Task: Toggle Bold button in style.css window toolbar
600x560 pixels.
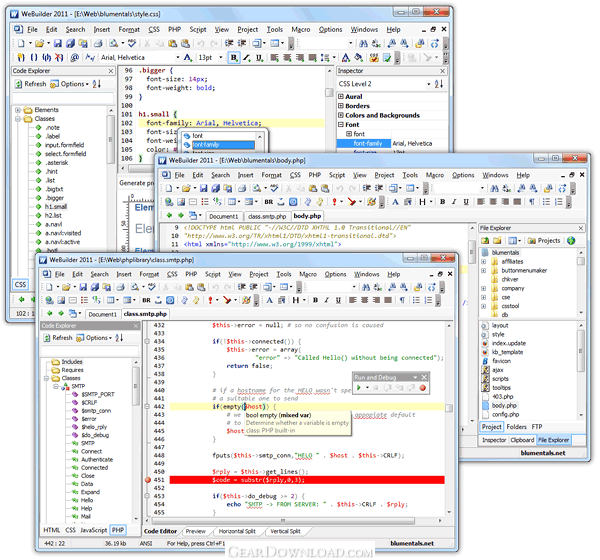Action: pyautogui.click(x=233, y=58)
